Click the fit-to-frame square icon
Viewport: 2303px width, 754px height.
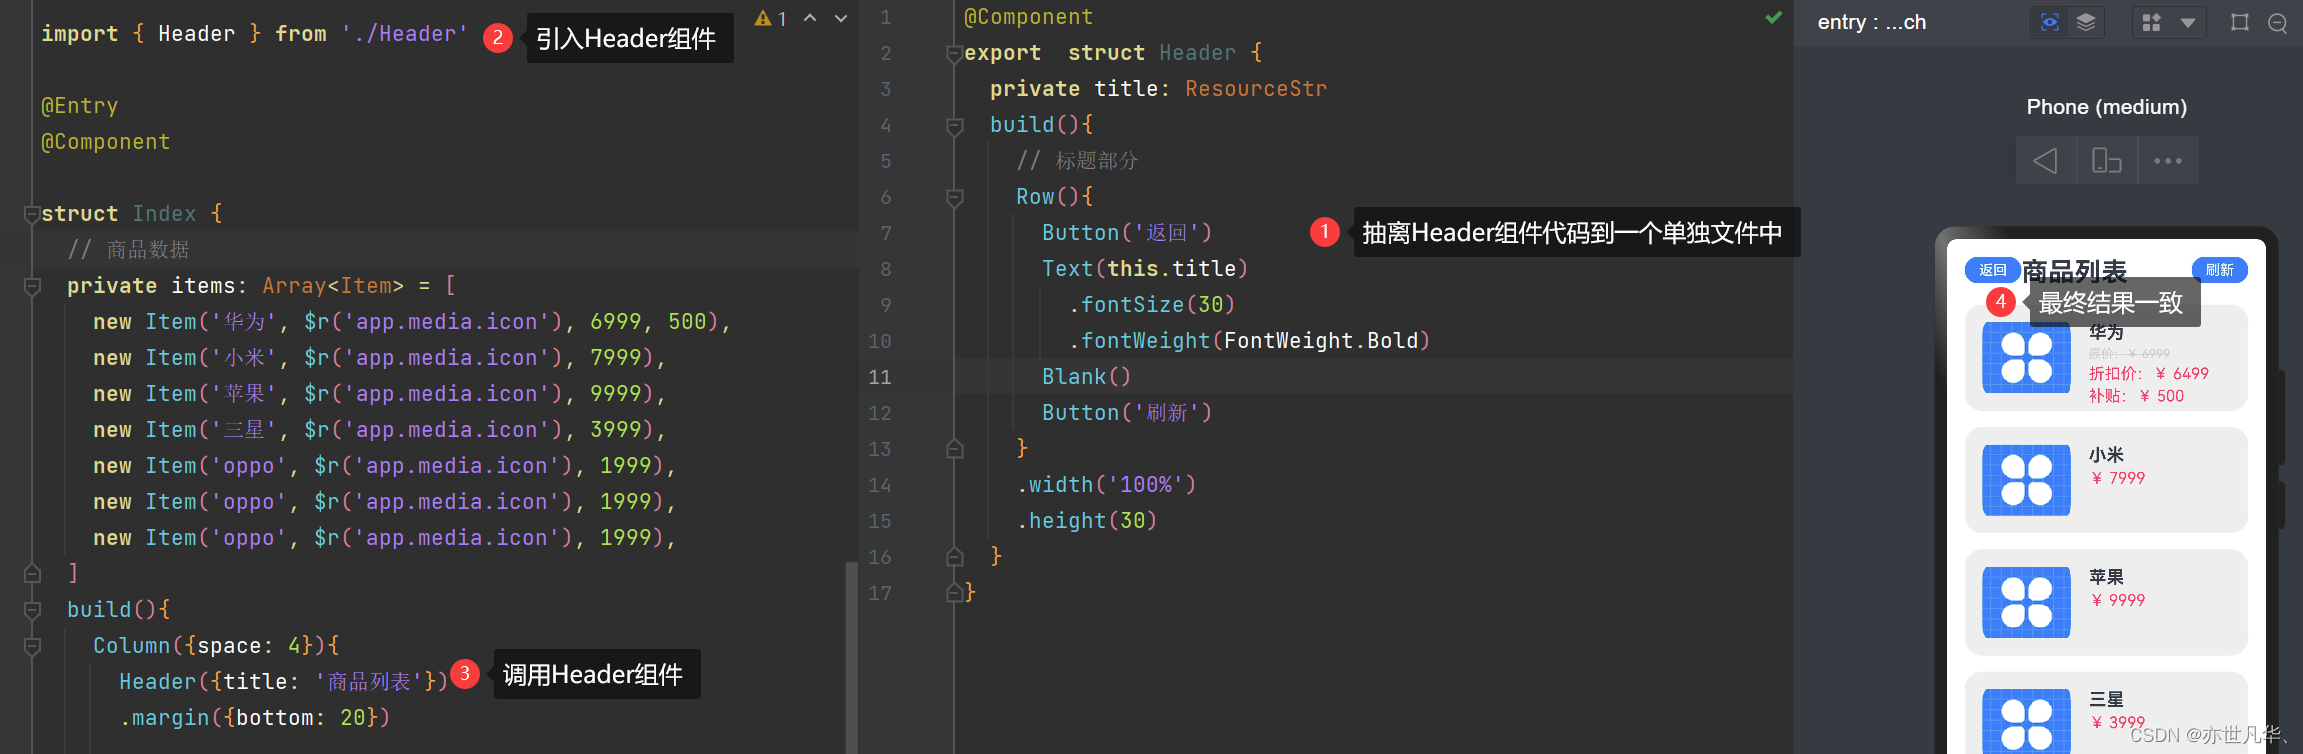point(2240,23)
